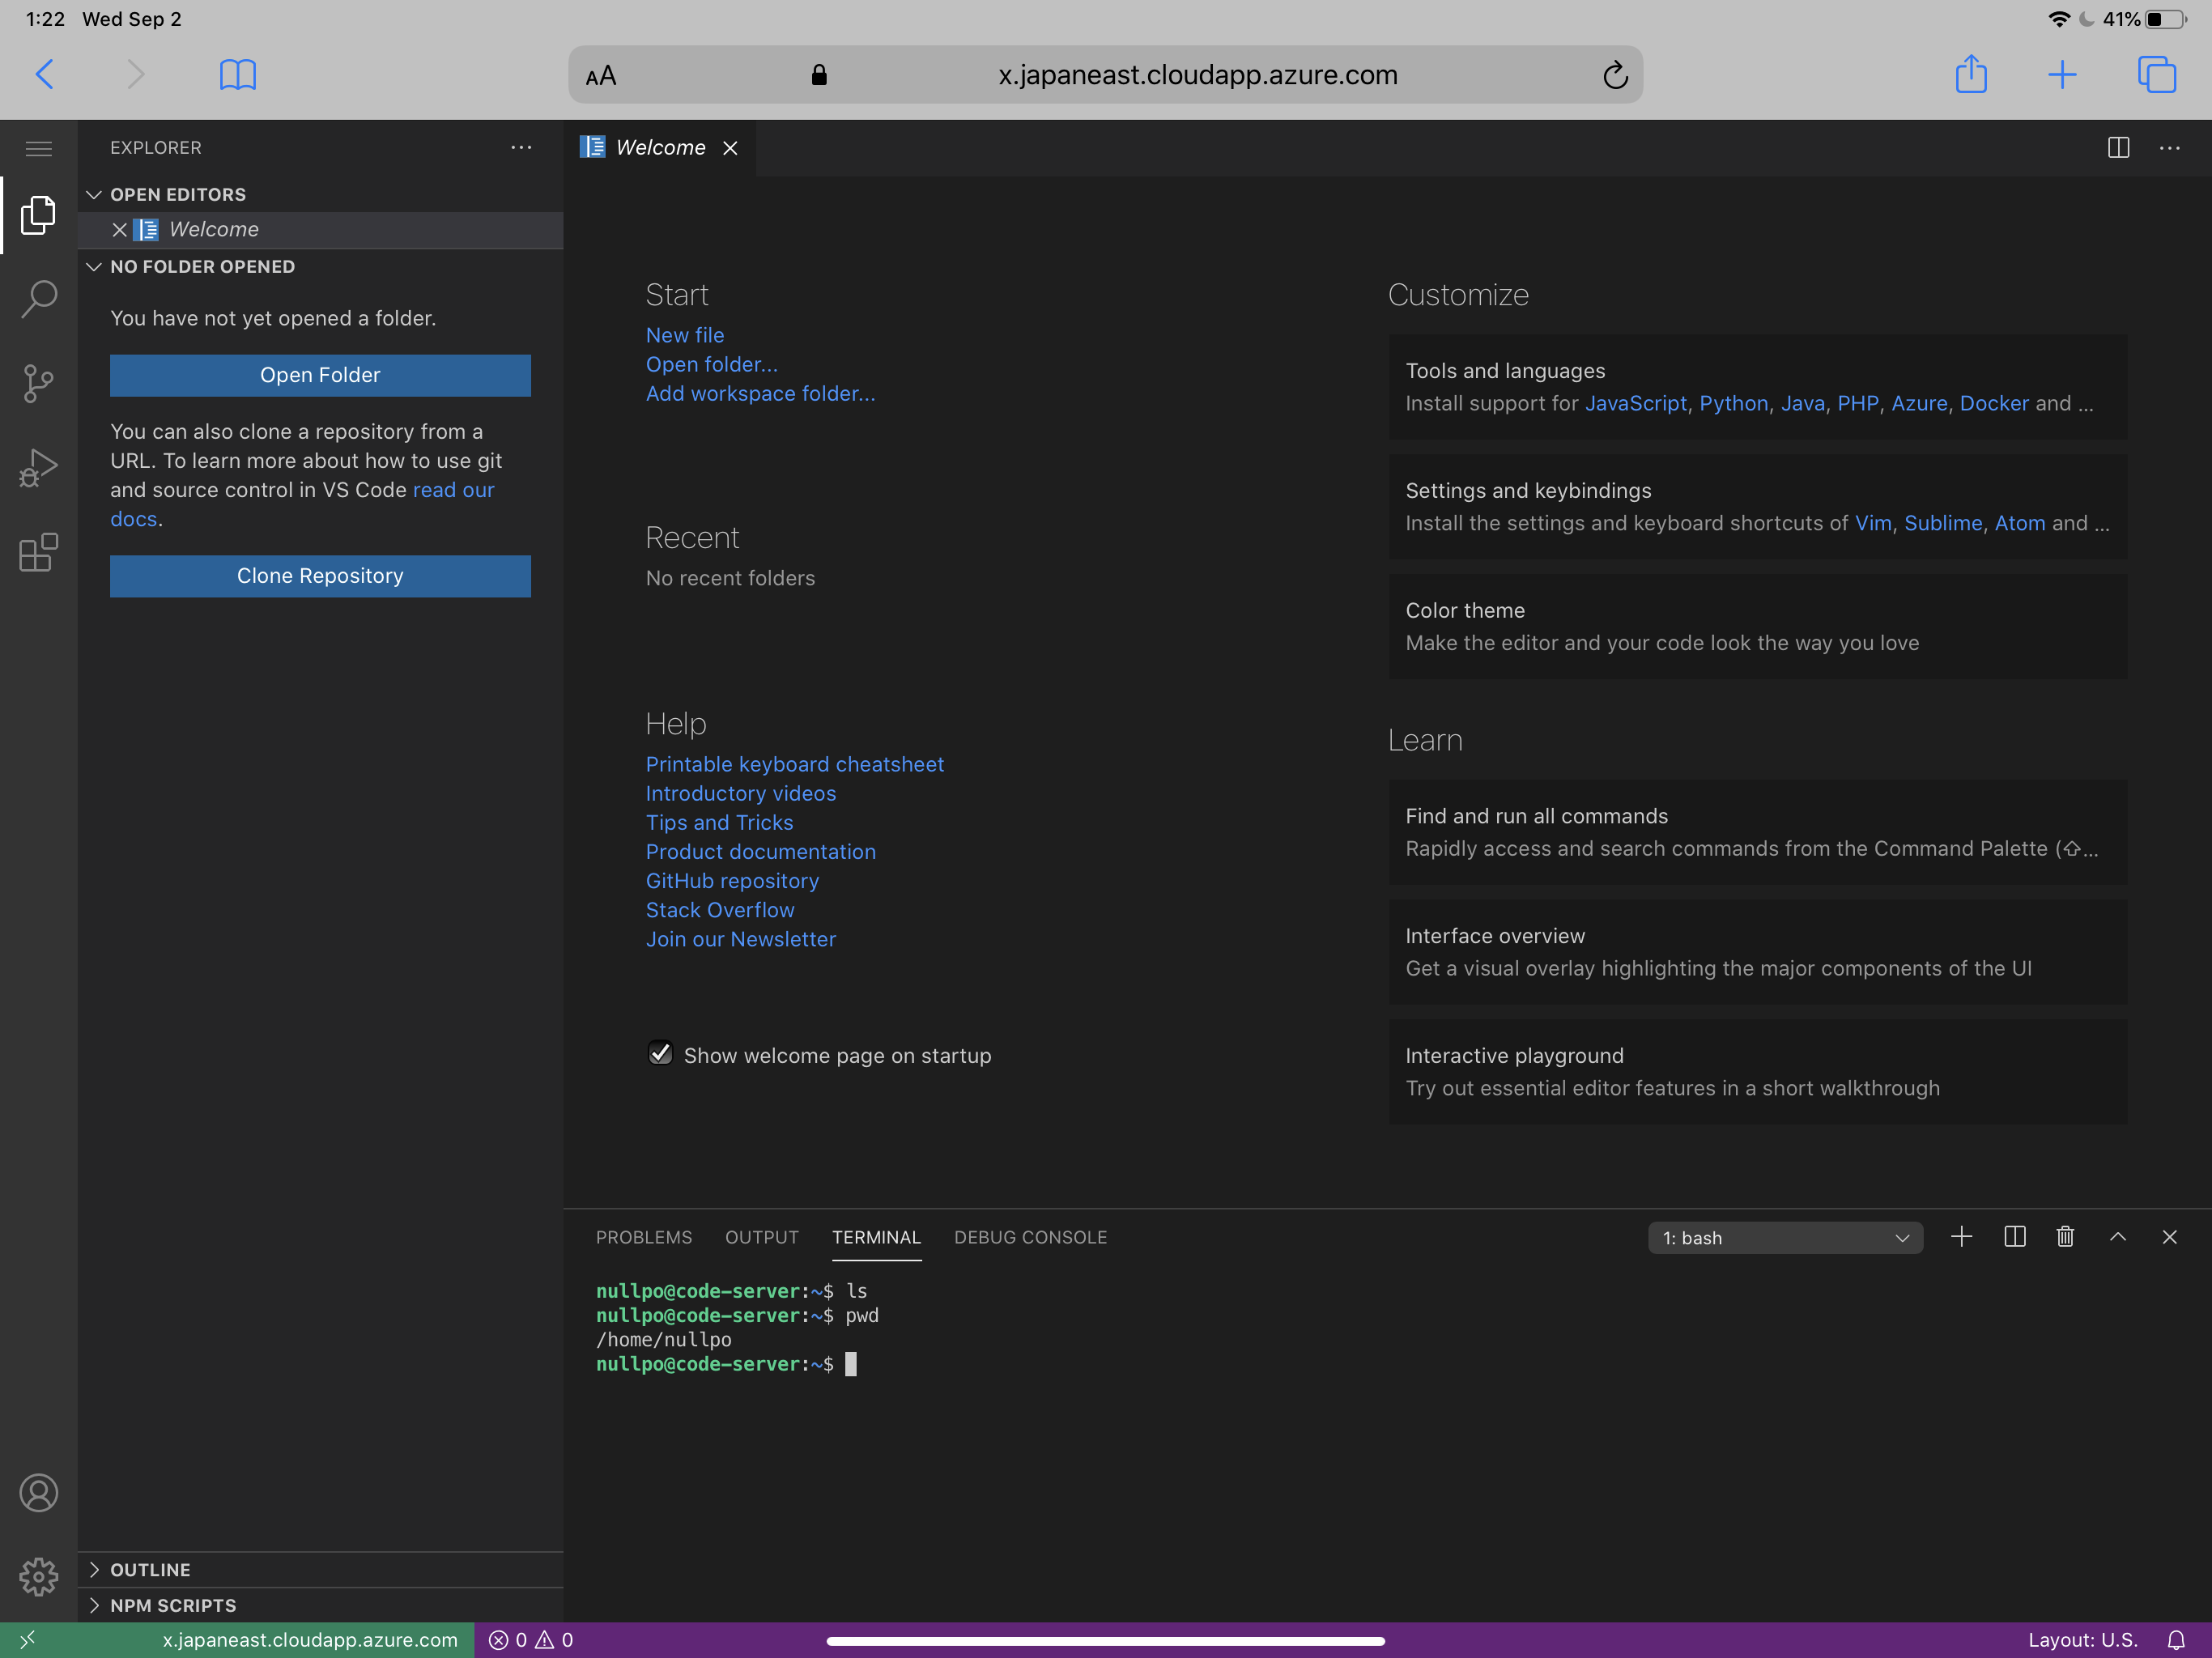Open the Extensions view

(x=38, y=552)
